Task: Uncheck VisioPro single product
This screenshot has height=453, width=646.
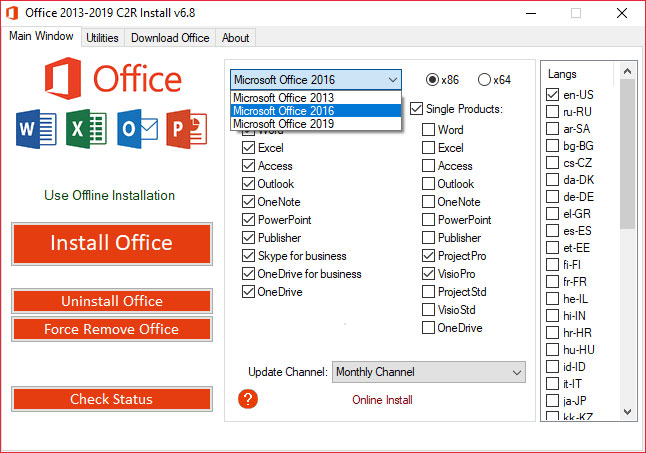Action: [428, 274]
